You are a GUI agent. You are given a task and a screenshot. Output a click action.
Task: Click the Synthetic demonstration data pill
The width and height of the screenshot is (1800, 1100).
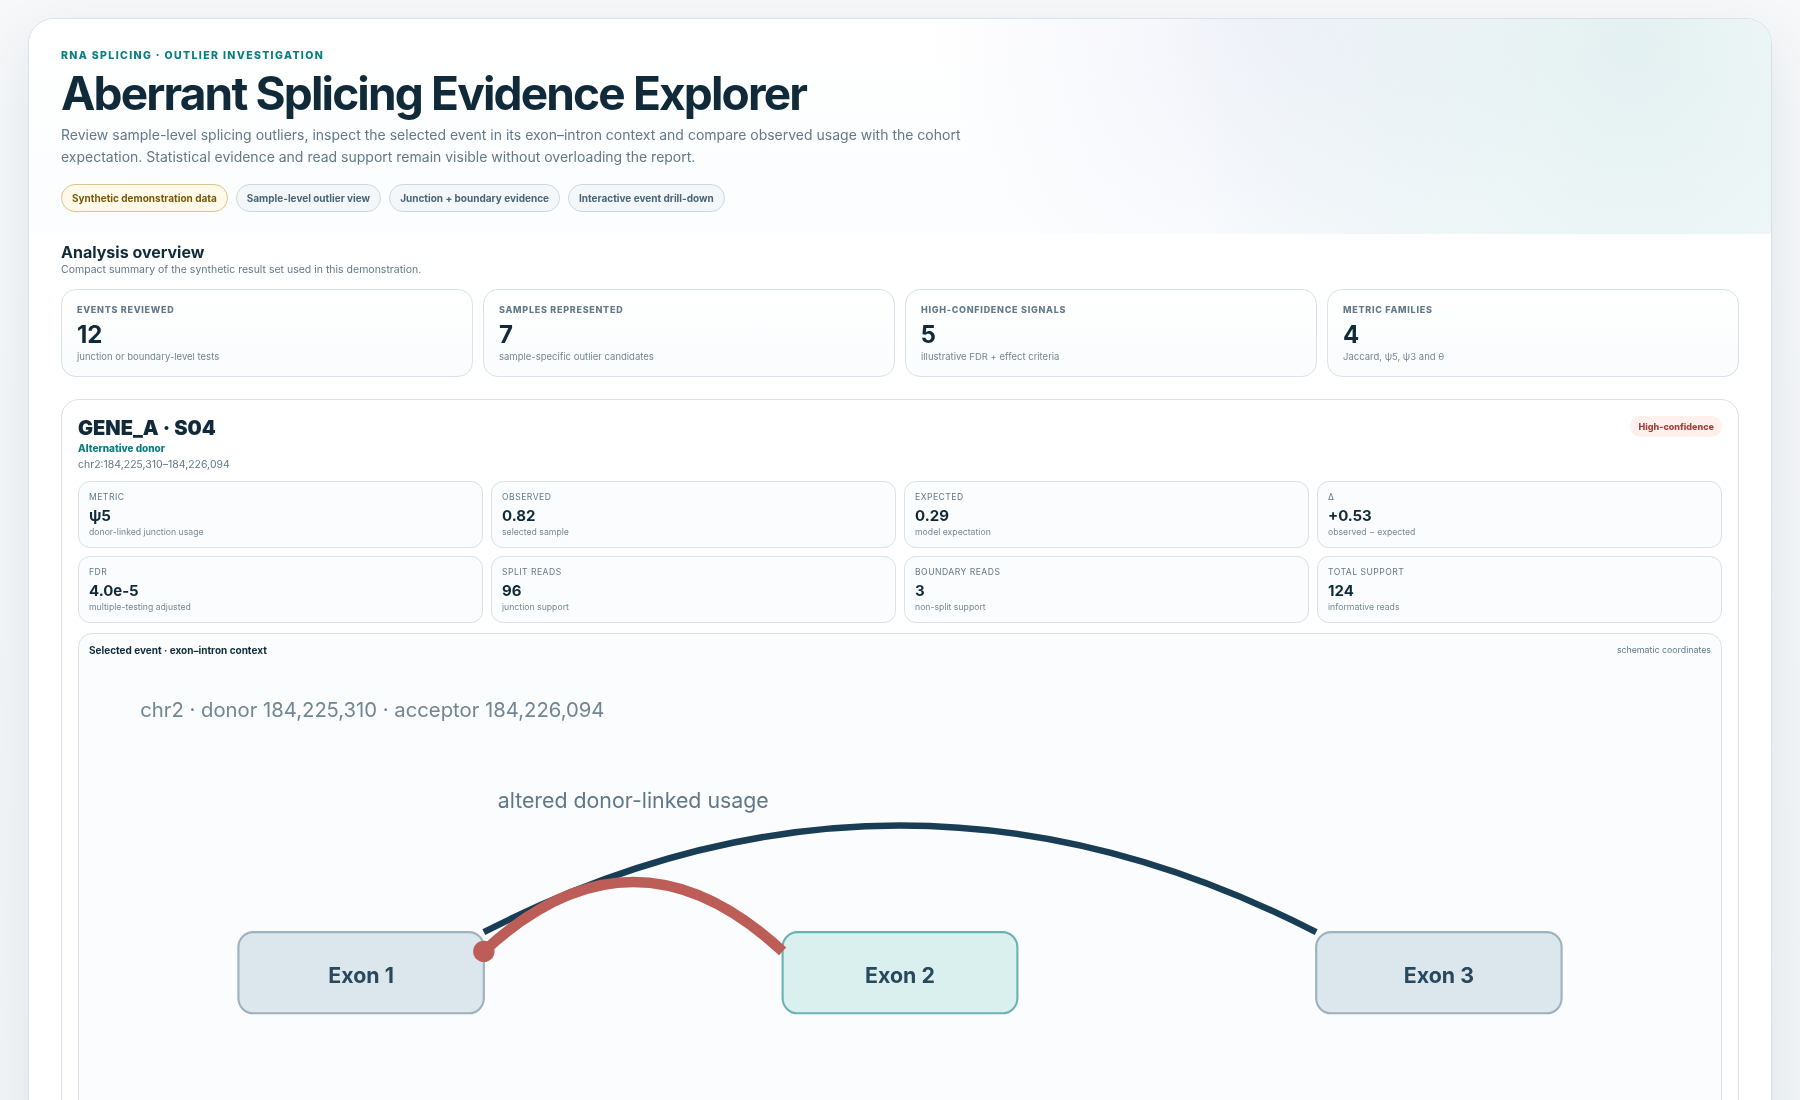coord(144,198)
